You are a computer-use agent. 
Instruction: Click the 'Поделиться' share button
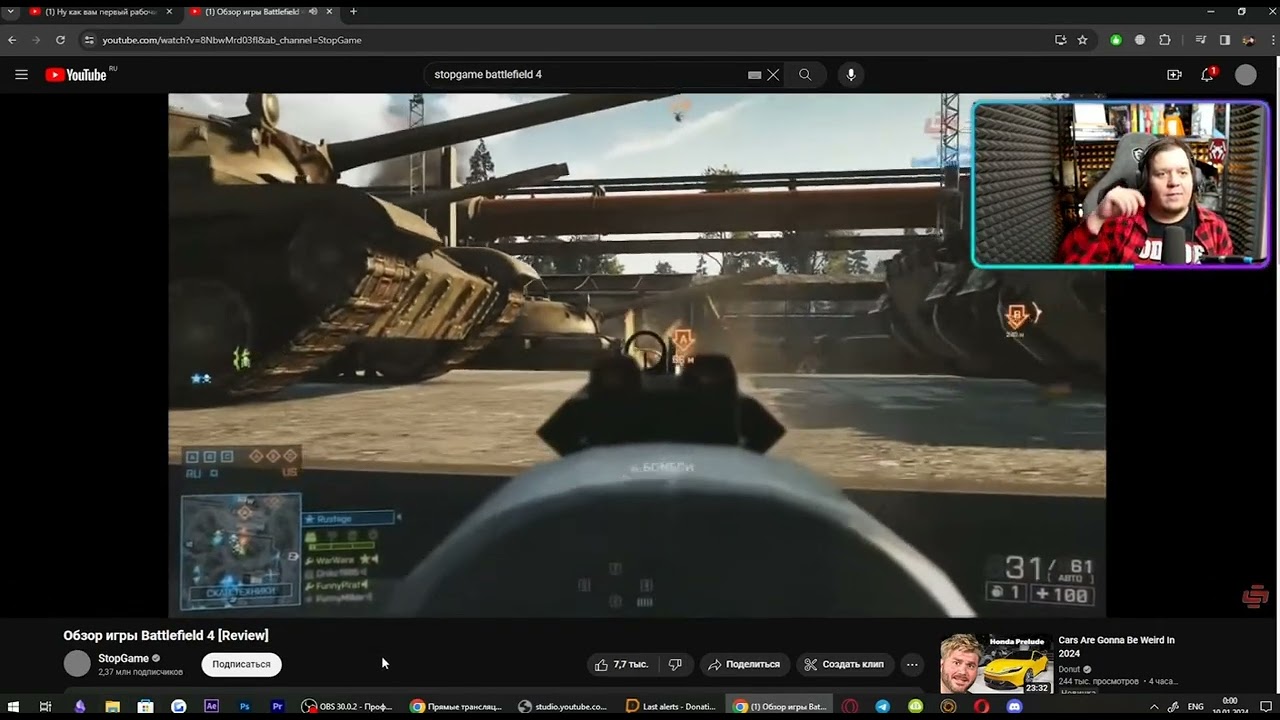pyautogui.click(x=744, y=664)
